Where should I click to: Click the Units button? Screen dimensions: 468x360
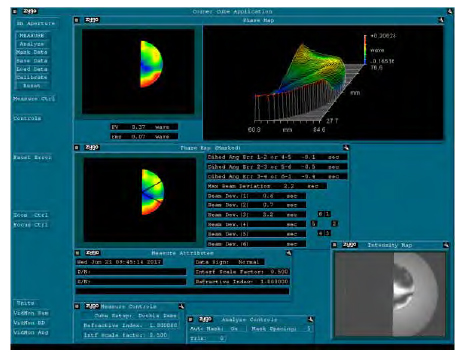26,303
